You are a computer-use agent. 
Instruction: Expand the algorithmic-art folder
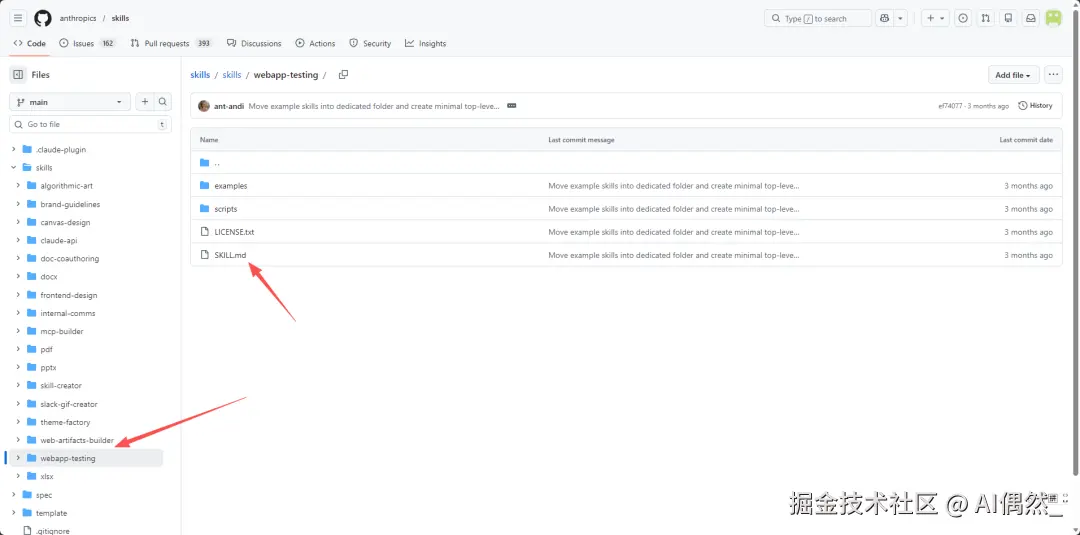[19, 186]
